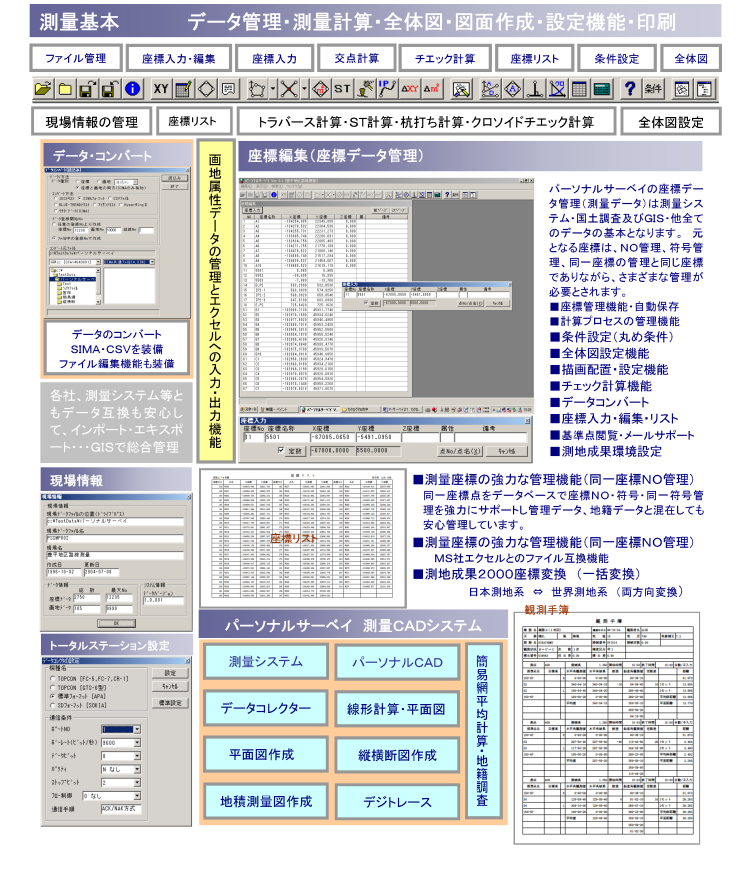Click the red ΔXY icon
The height and width of the screenshot is (875, 750).
(x=410, y=89)
